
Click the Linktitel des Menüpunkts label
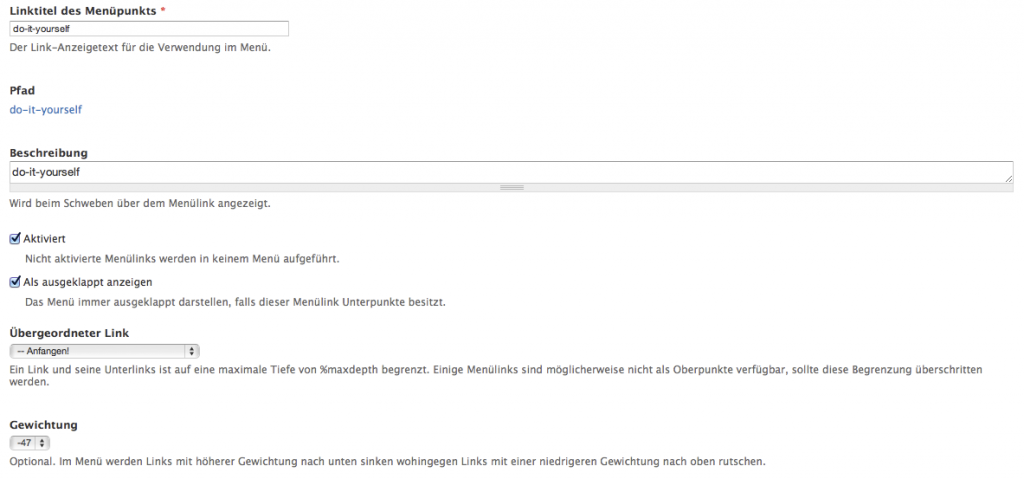coord(82,10)
